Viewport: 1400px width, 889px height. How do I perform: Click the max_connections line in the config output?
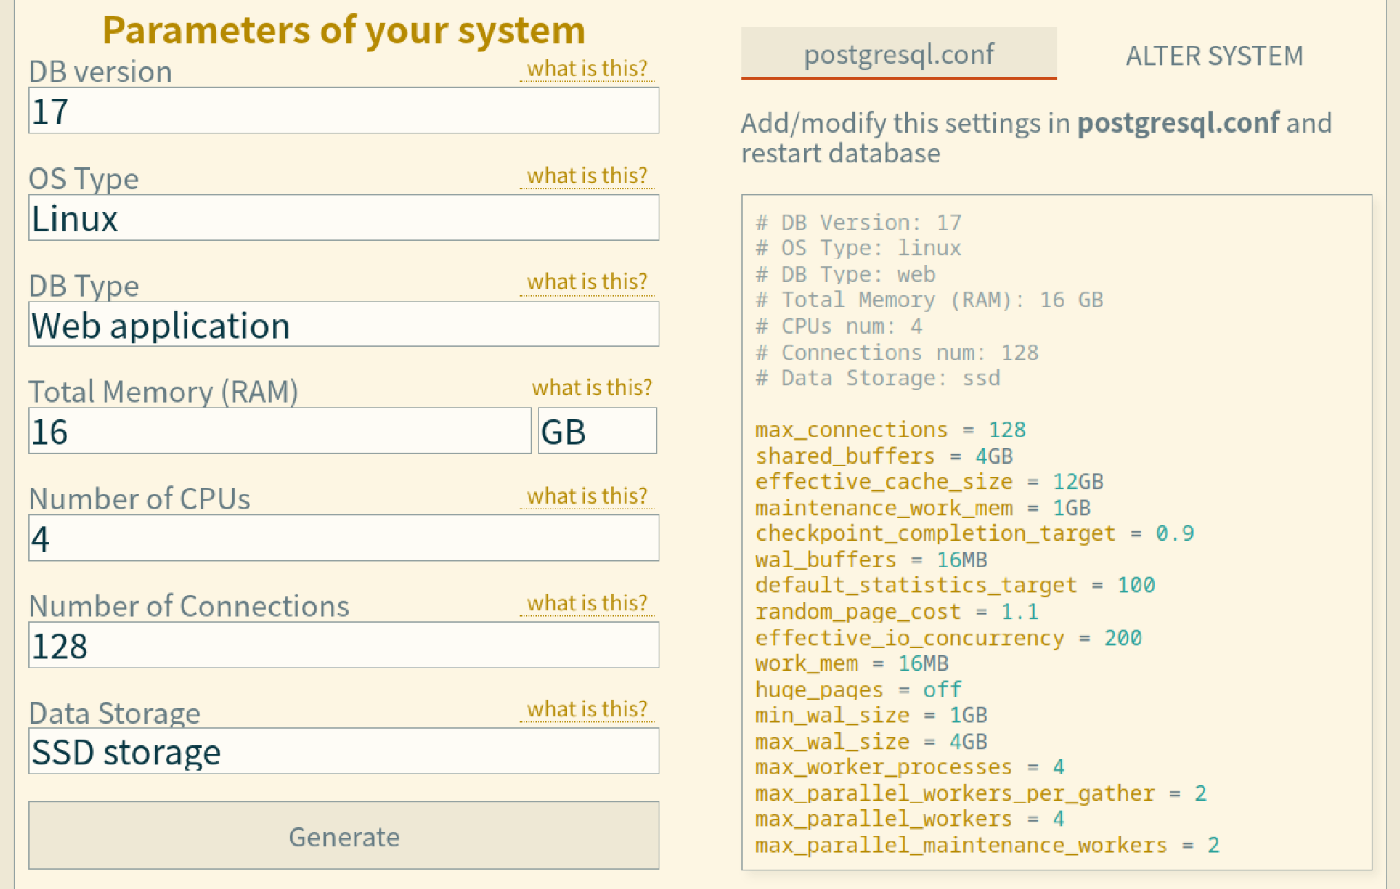[890, 430]
